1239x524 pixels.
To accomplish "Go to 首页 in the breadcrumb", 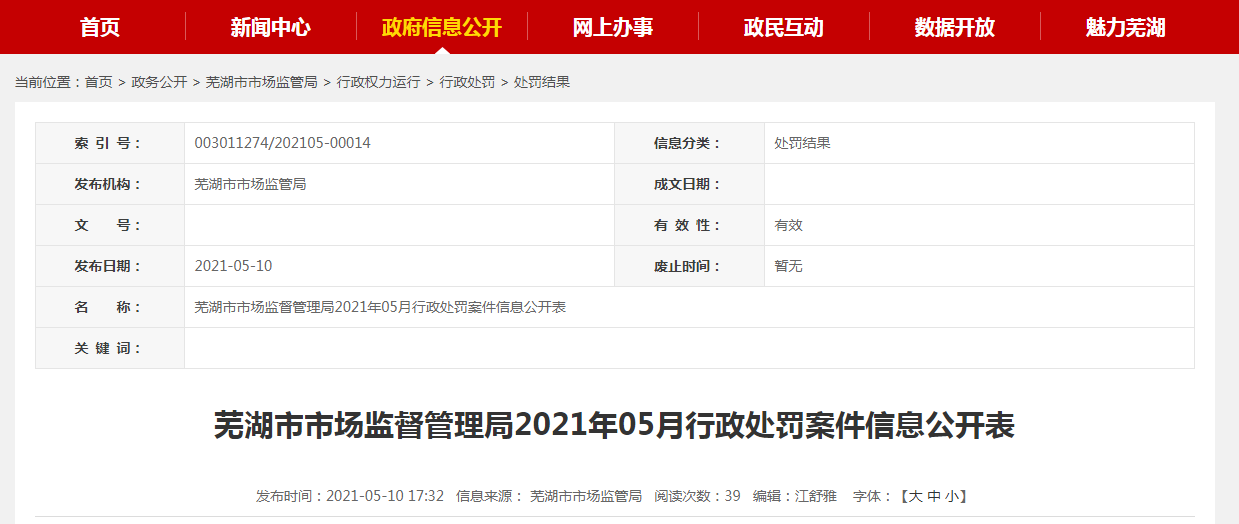I will tap(99, 82).
